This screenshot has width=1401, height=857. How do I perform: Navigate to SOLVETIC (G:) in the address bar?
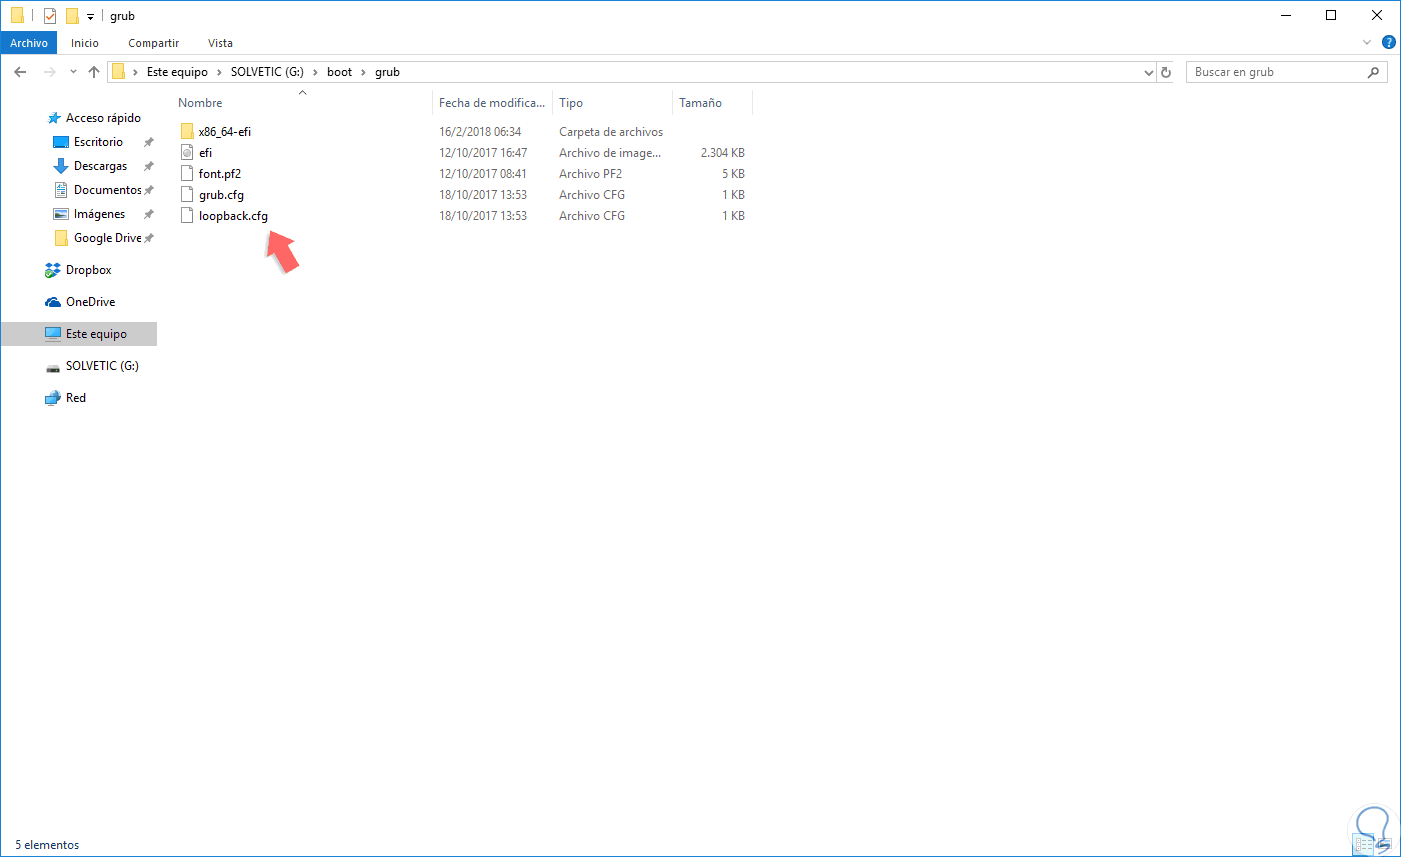267,72
